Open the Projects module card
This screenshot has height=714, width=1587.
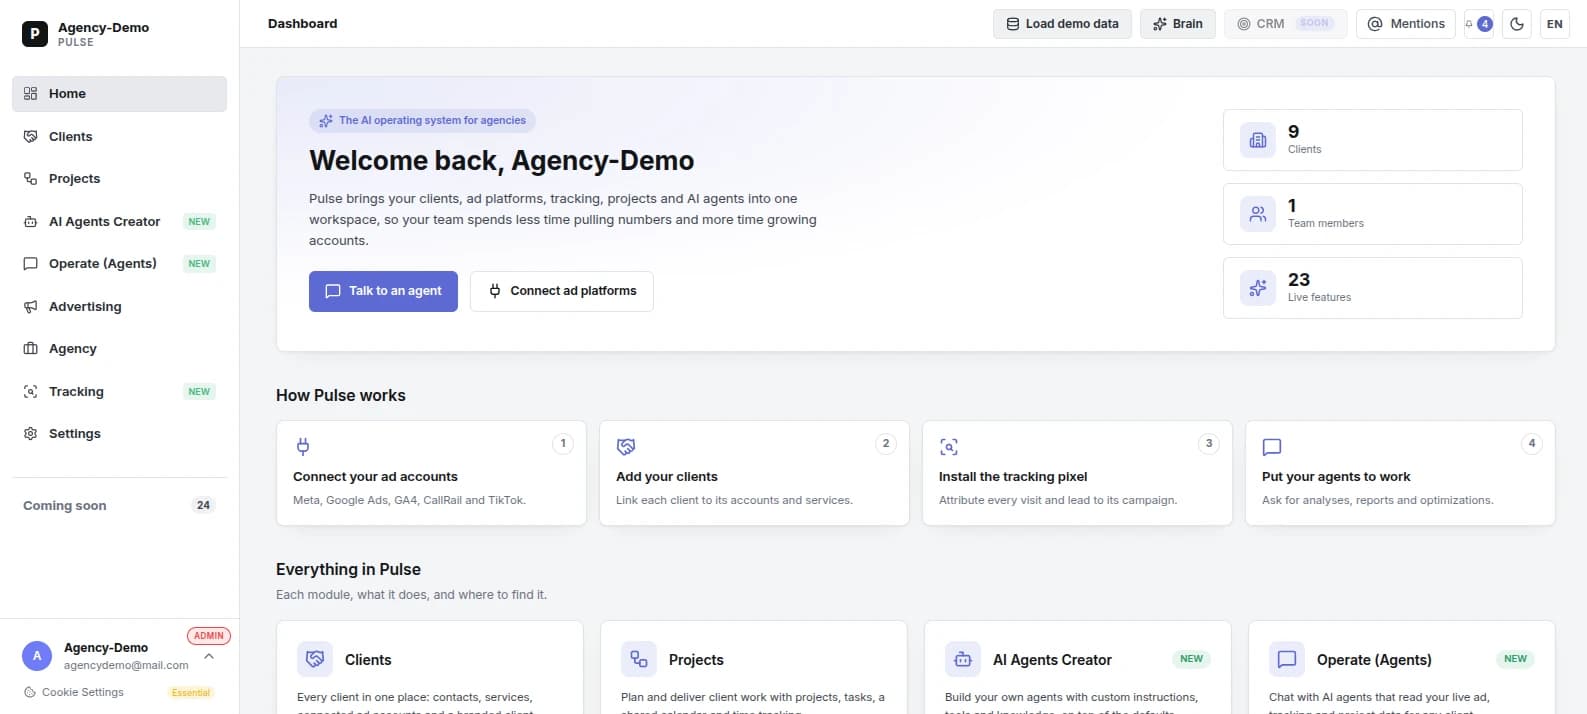coord(754,668)
